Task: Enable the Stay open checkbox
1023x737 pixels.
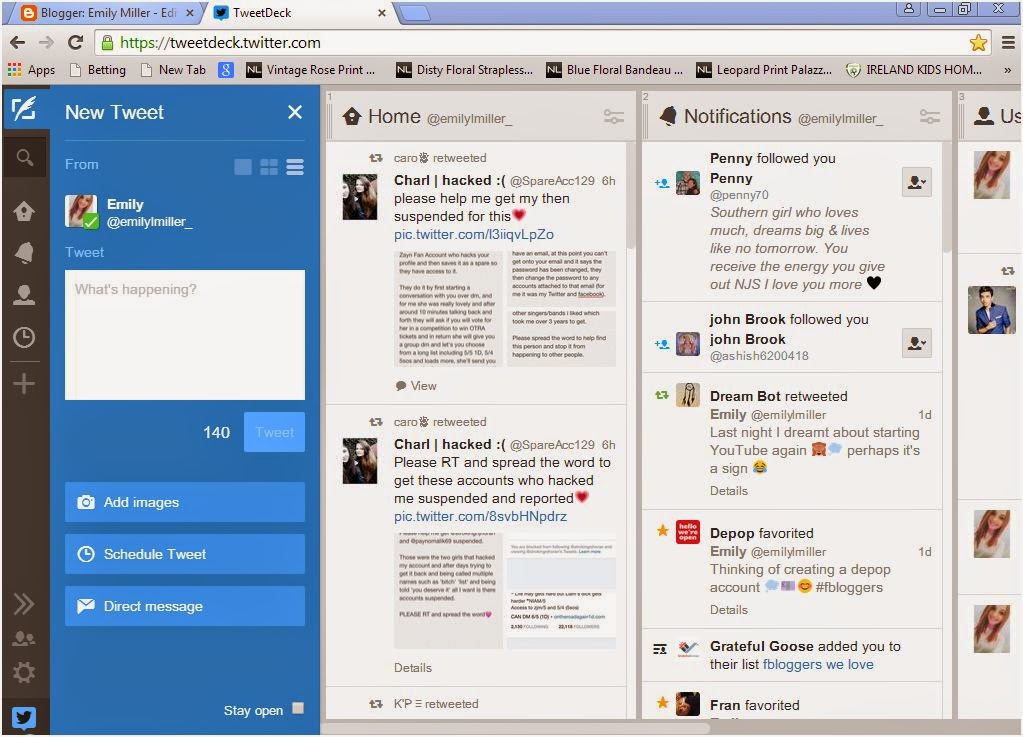Action: click(298, 708)
